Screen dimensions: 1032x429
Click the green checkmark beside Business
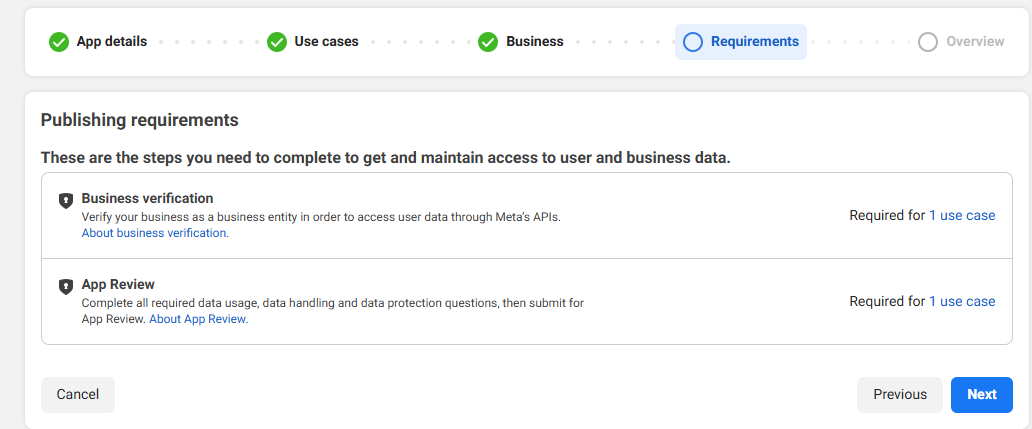(x=488, y=42)
